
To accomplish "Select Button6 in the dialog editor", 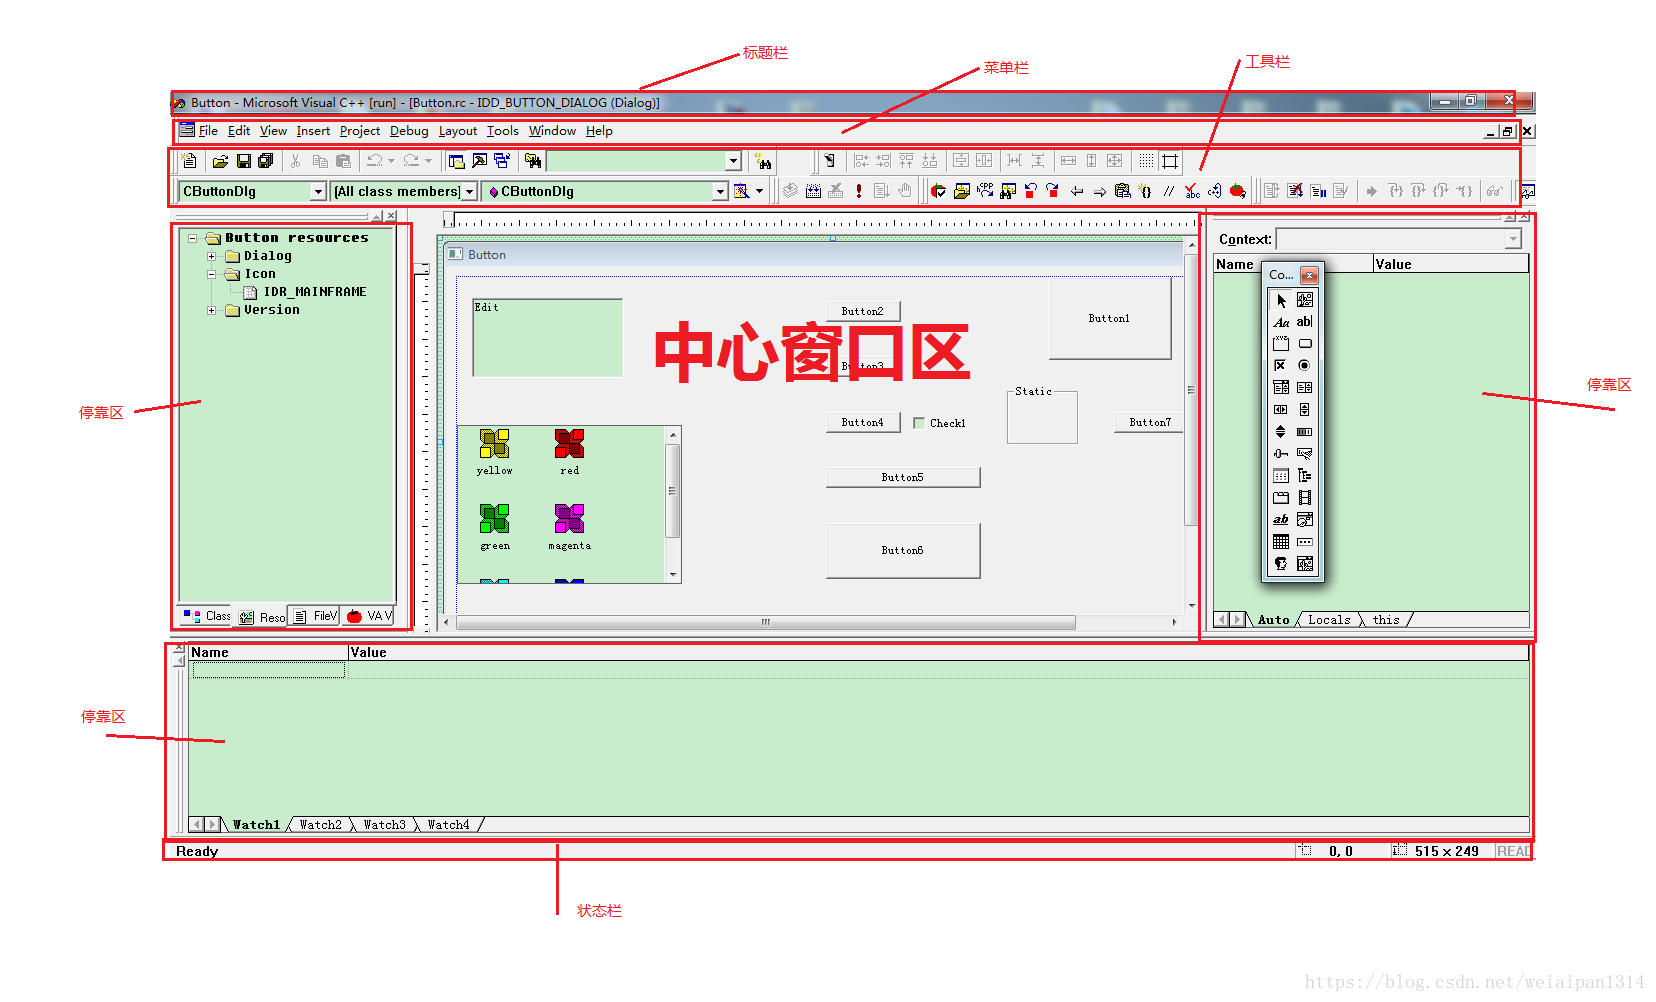I will (x=902, y=550).
